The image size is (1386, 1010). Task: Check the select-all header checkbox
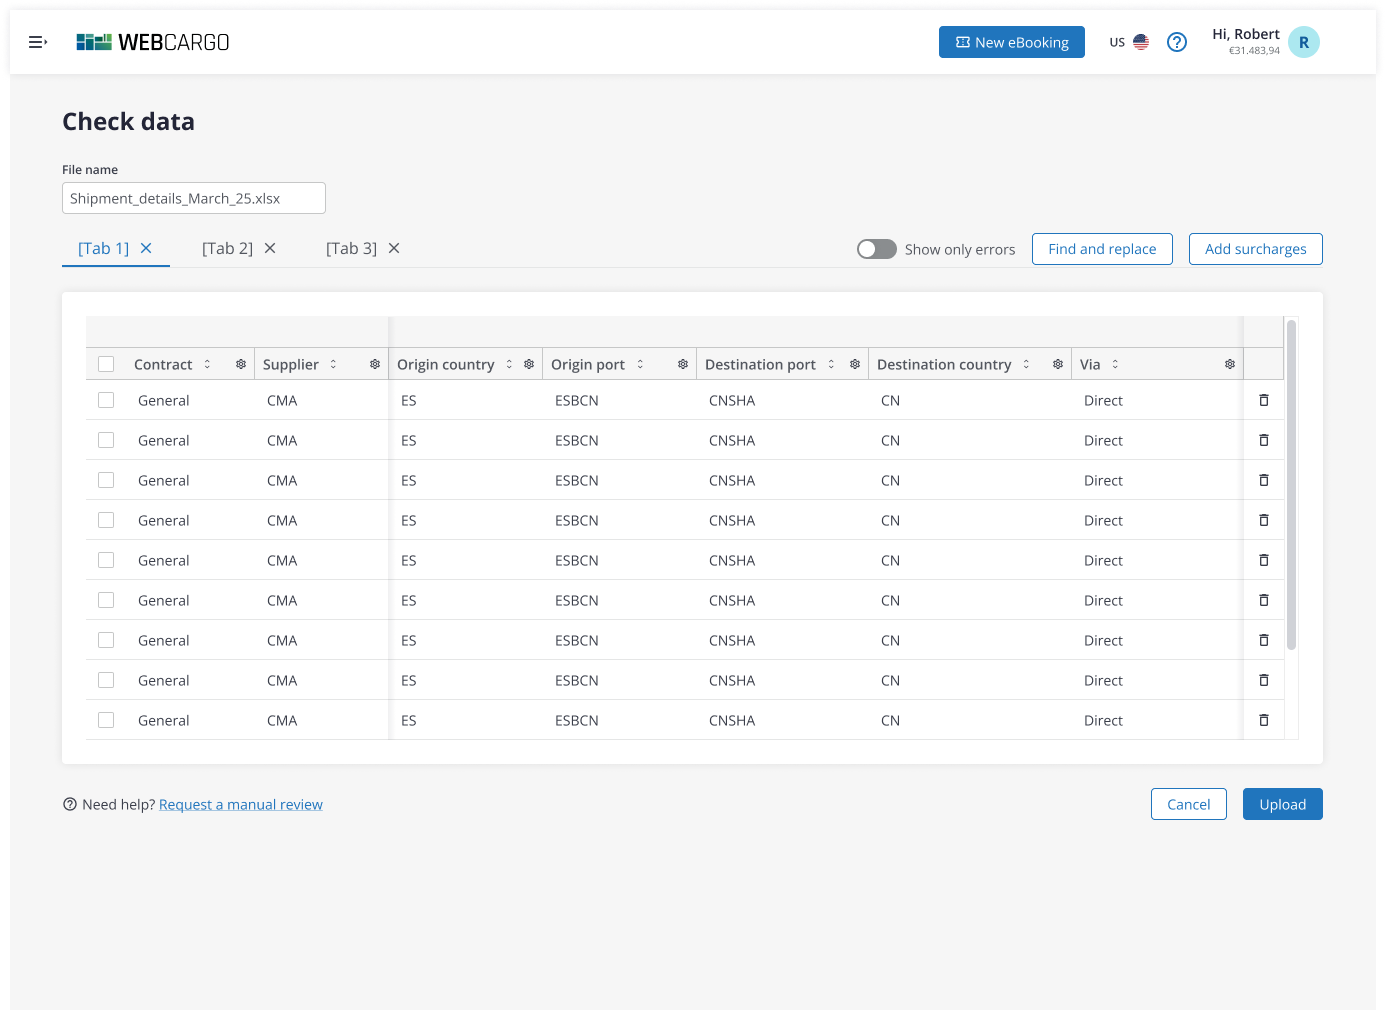click(x=106, y=364)
